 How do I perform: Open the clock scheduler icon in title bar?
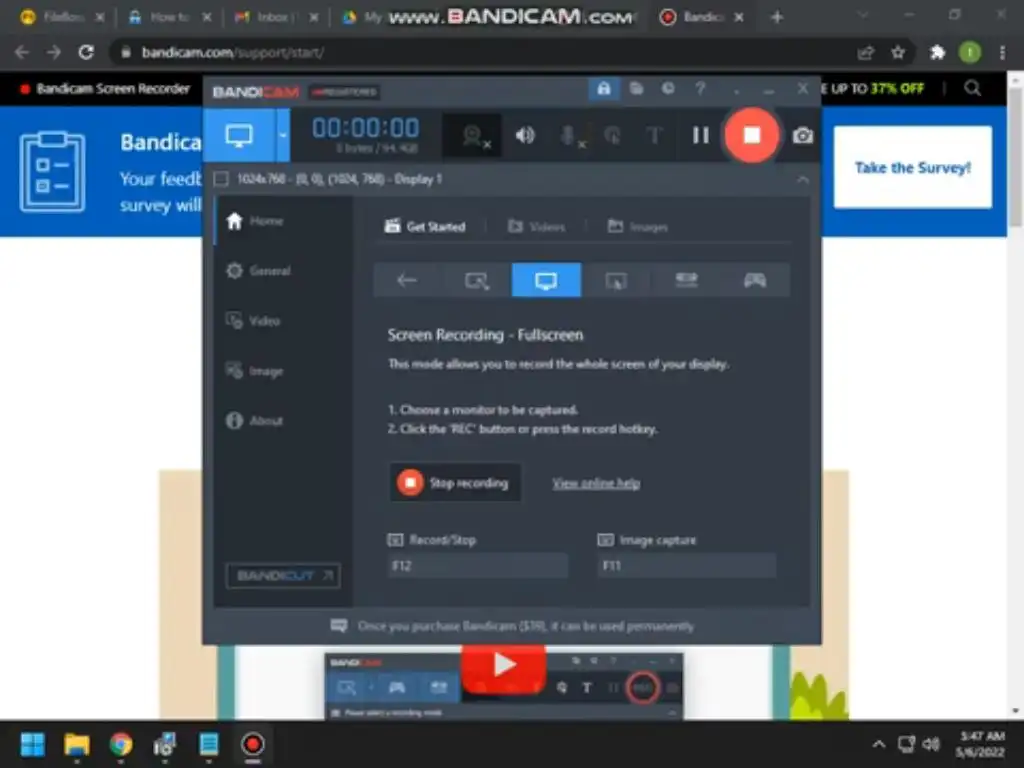coord(668,89)
